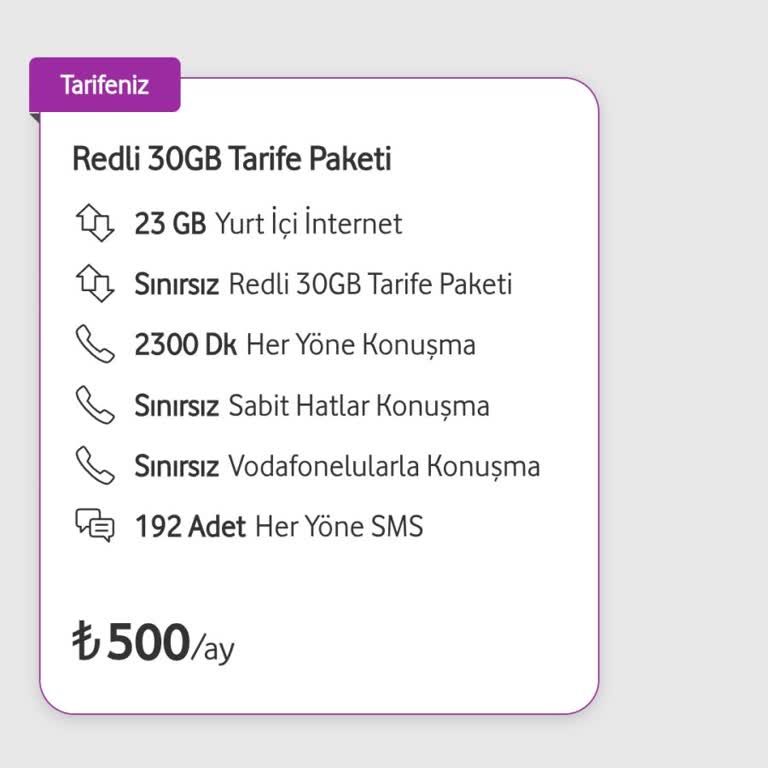Viewport: 768px width, 768px height.
Task: Open the Redli 30GB Tarife Paketi title
Action: click(x=232, y=159)
